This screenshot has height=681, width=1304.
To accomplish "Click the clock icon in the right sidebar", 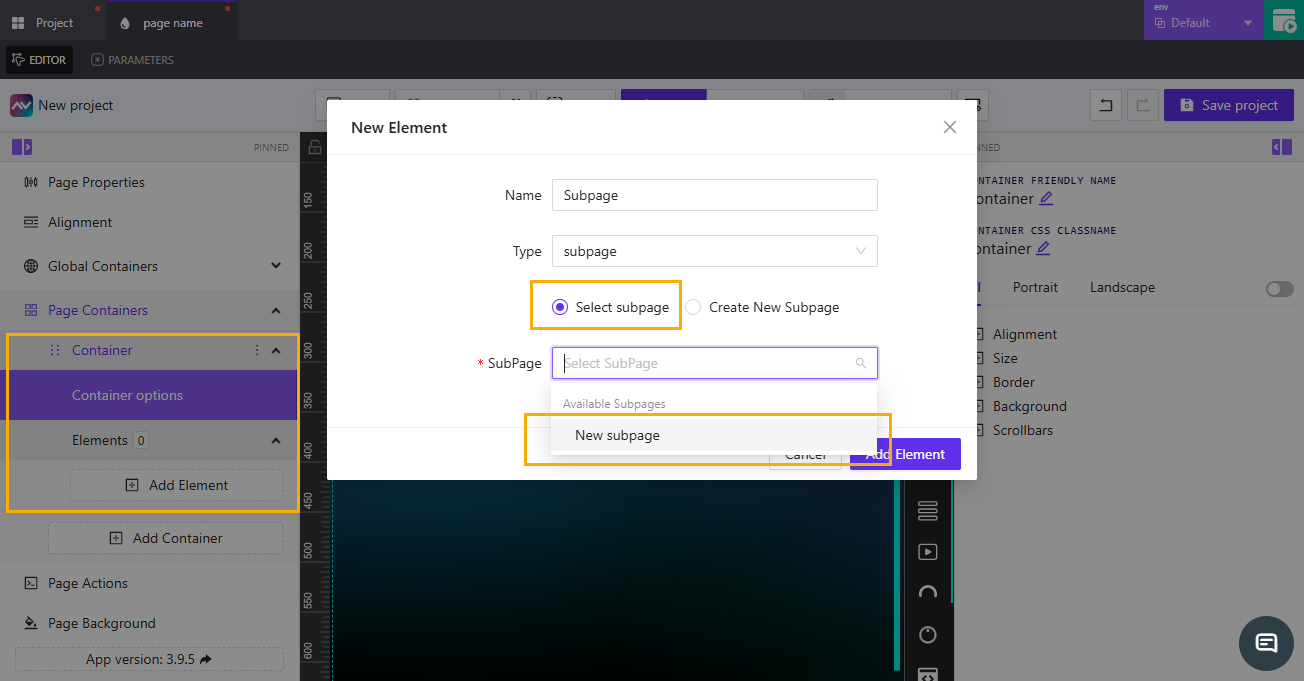I will tap(927, 634).
